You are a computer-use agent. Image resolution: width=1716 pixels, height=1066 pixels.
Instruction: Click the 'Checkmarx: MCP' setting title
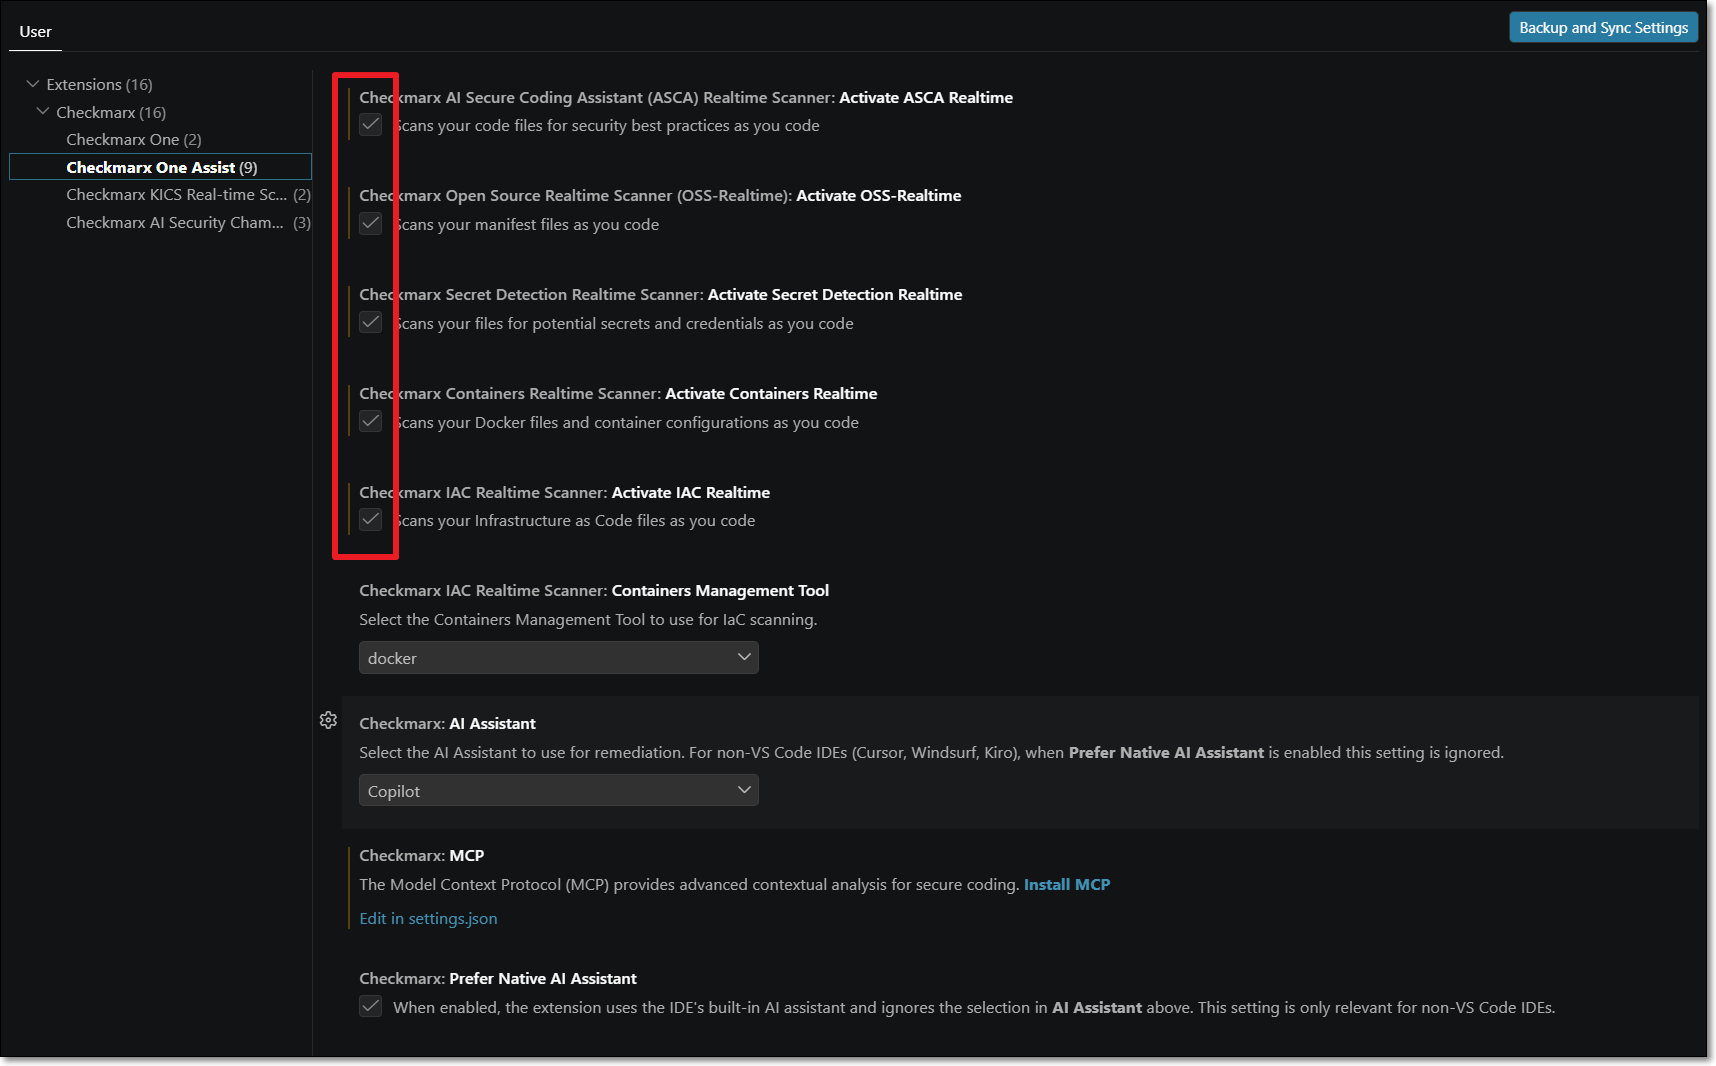[x=421, y=855]
